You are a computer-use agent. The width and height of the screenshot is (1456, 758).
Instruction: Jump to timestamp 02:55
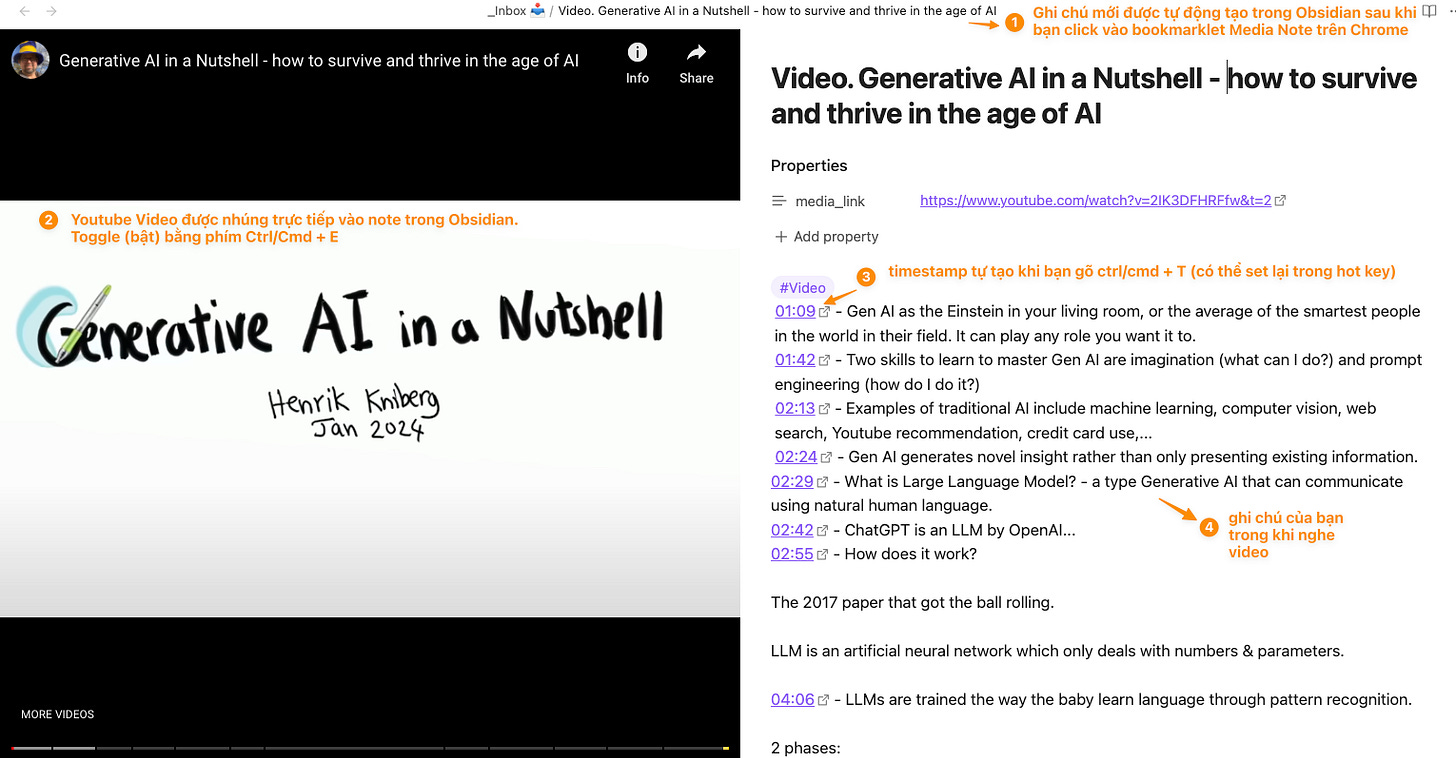[792, 555]
